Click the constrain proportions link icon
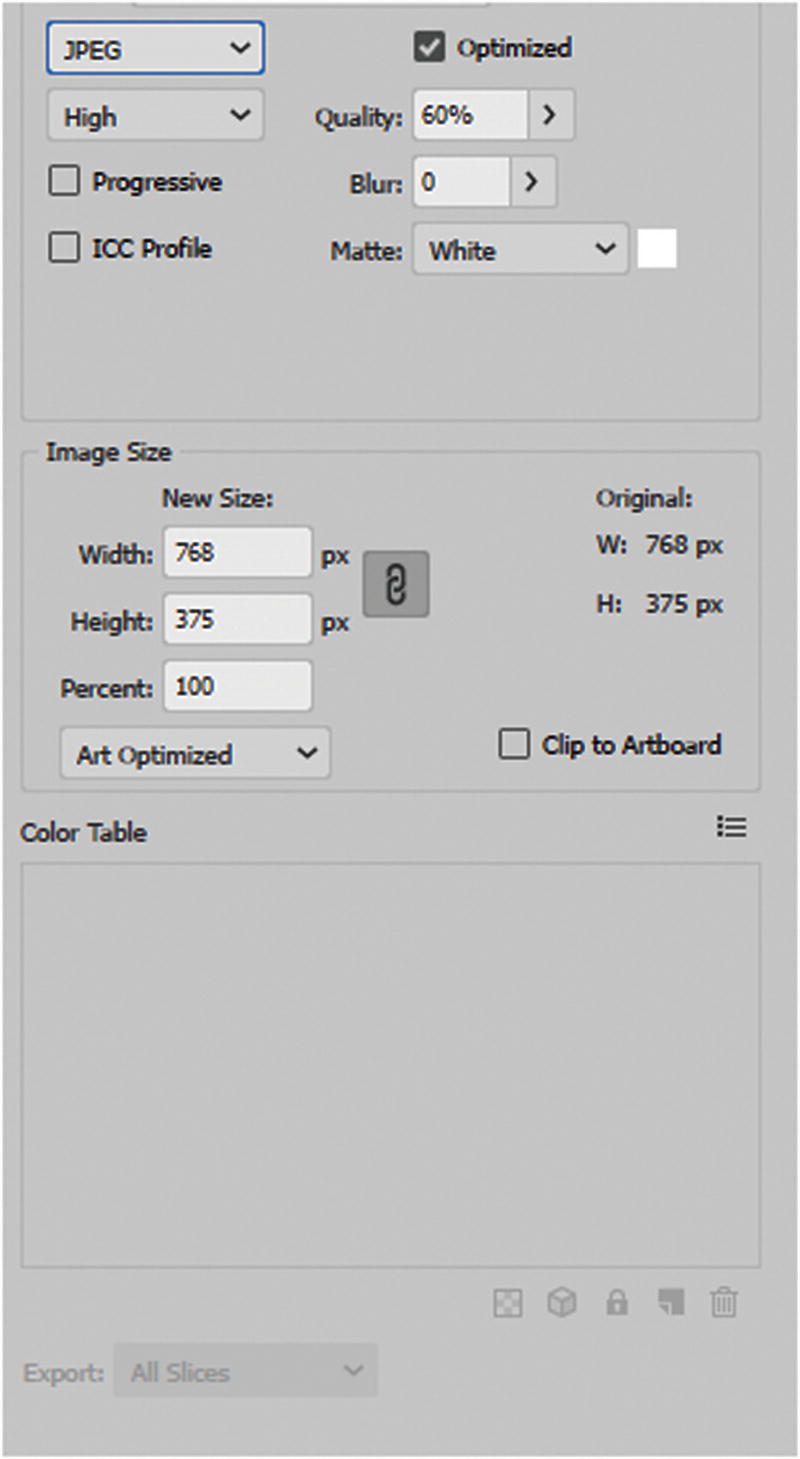This screenshot has width=800, height=1459. [x=396, y=584]
